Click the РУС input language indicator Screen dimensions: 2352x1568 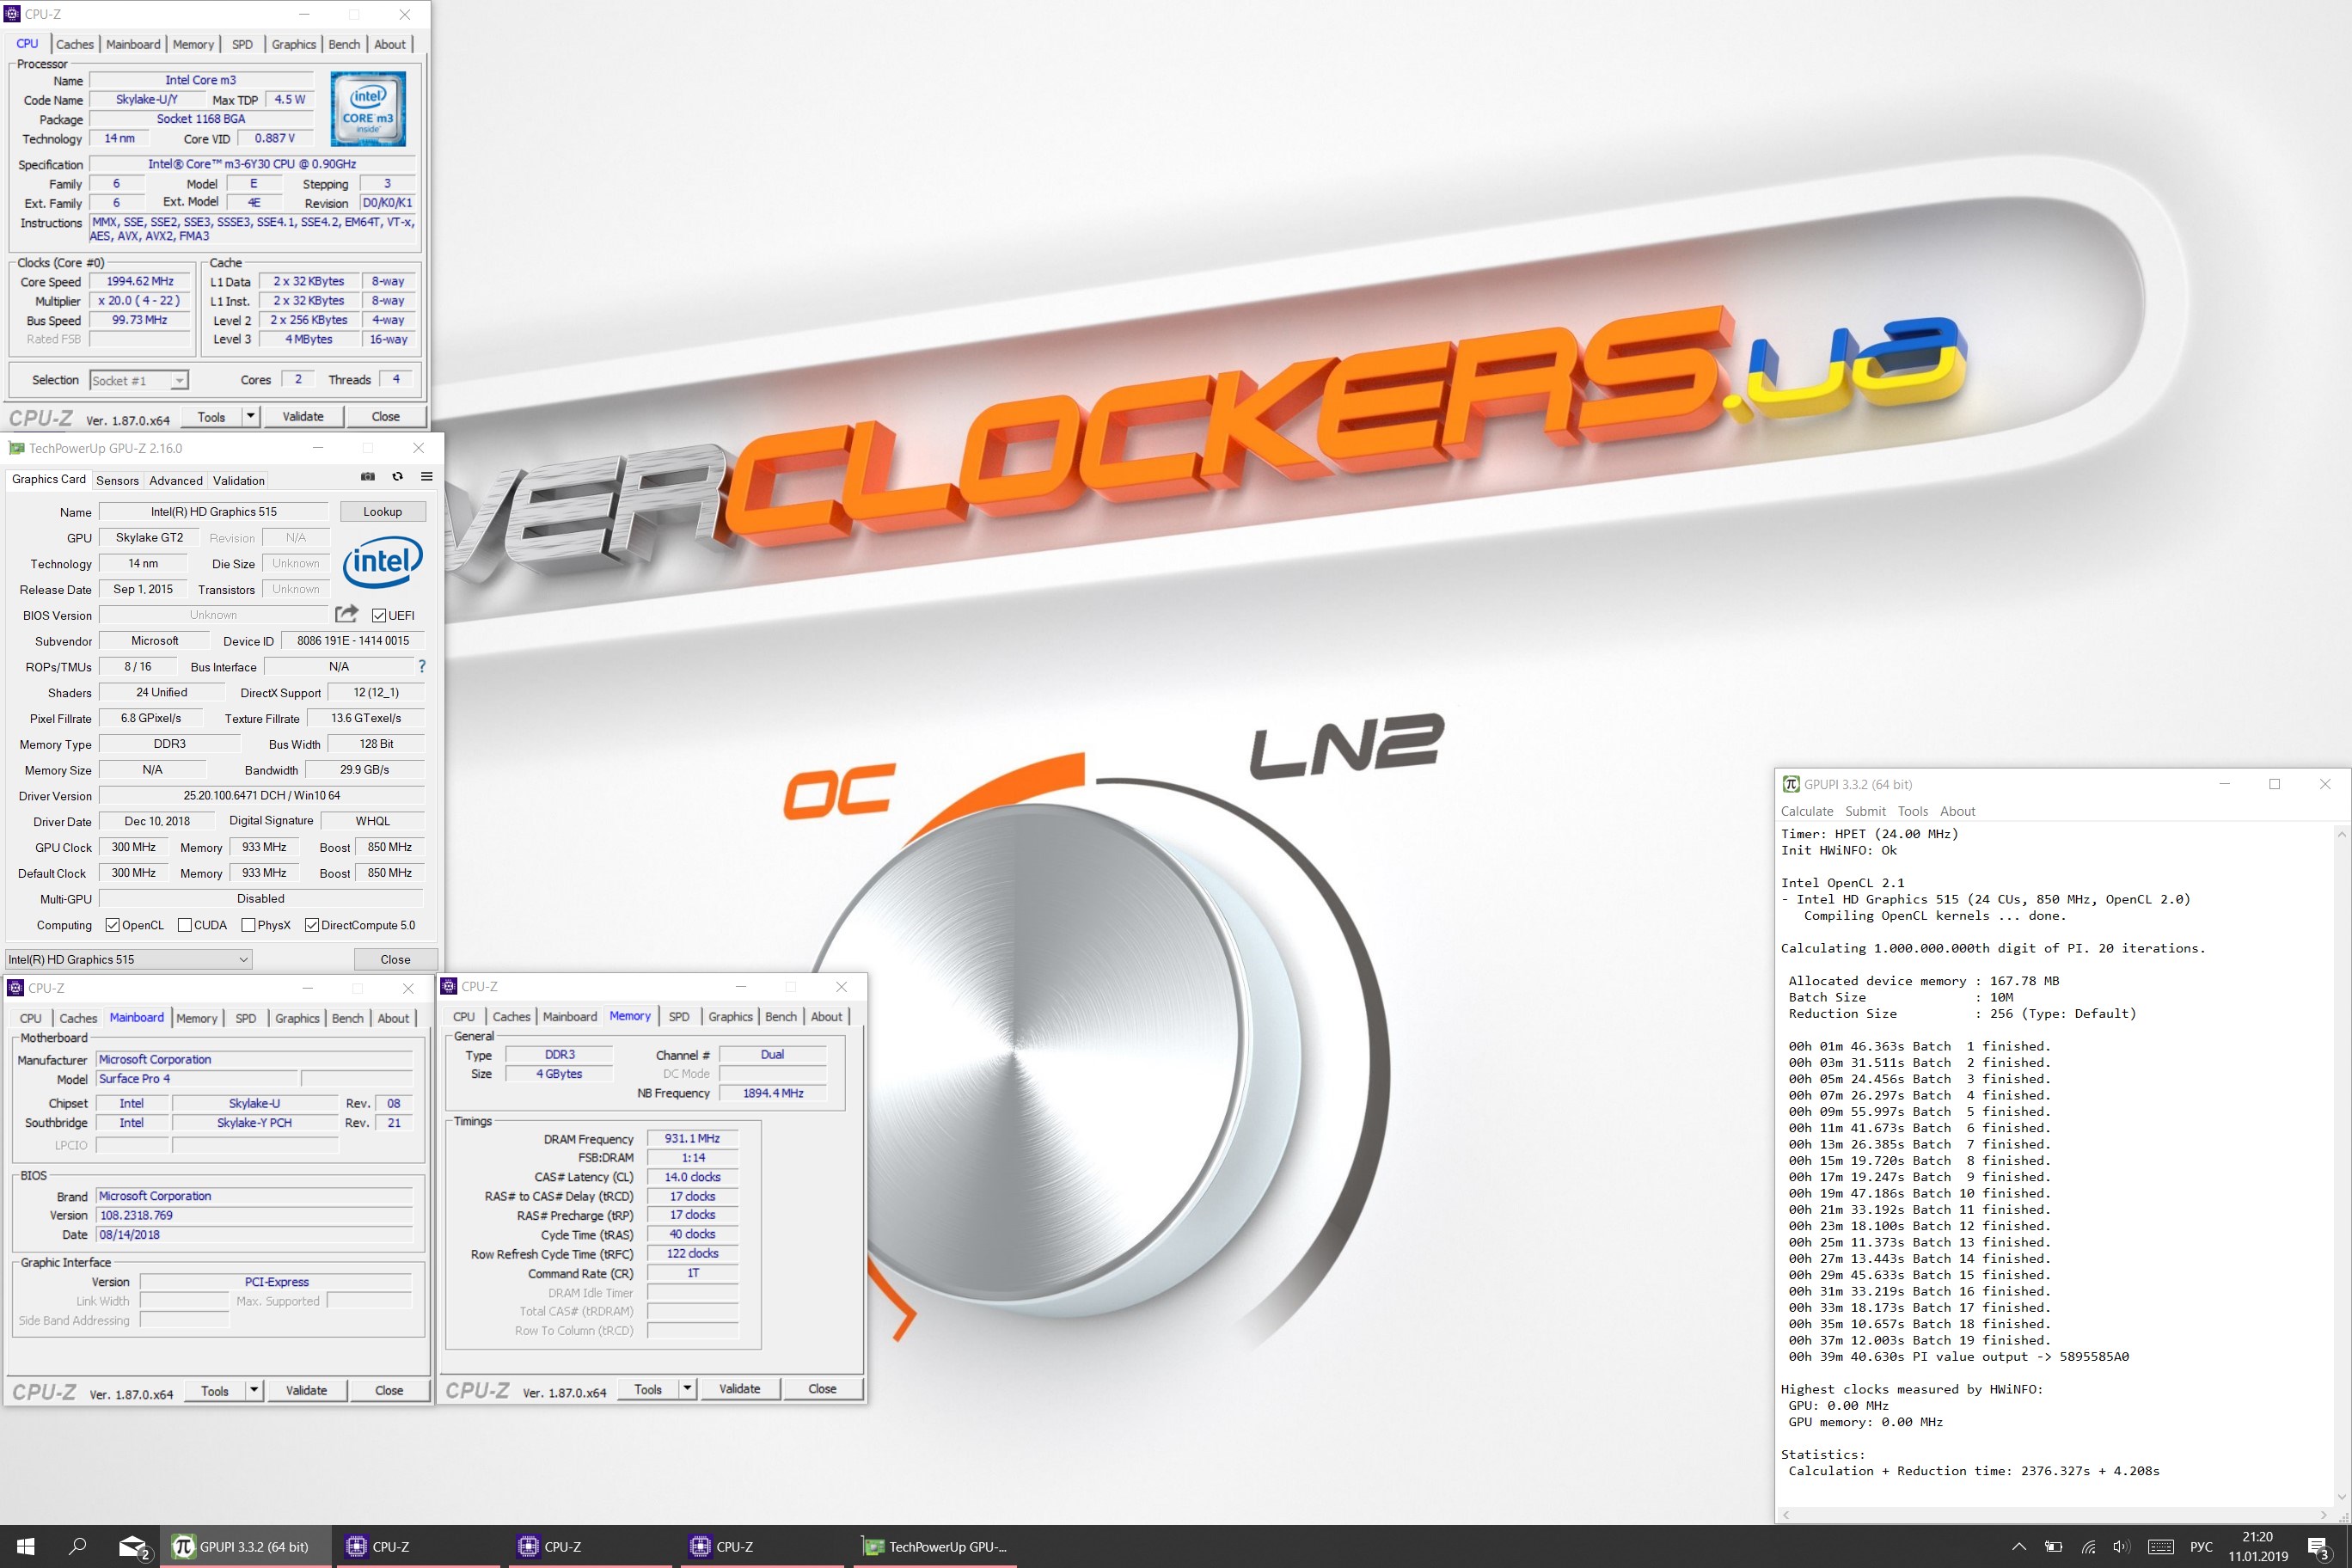click(2200, 1547)
